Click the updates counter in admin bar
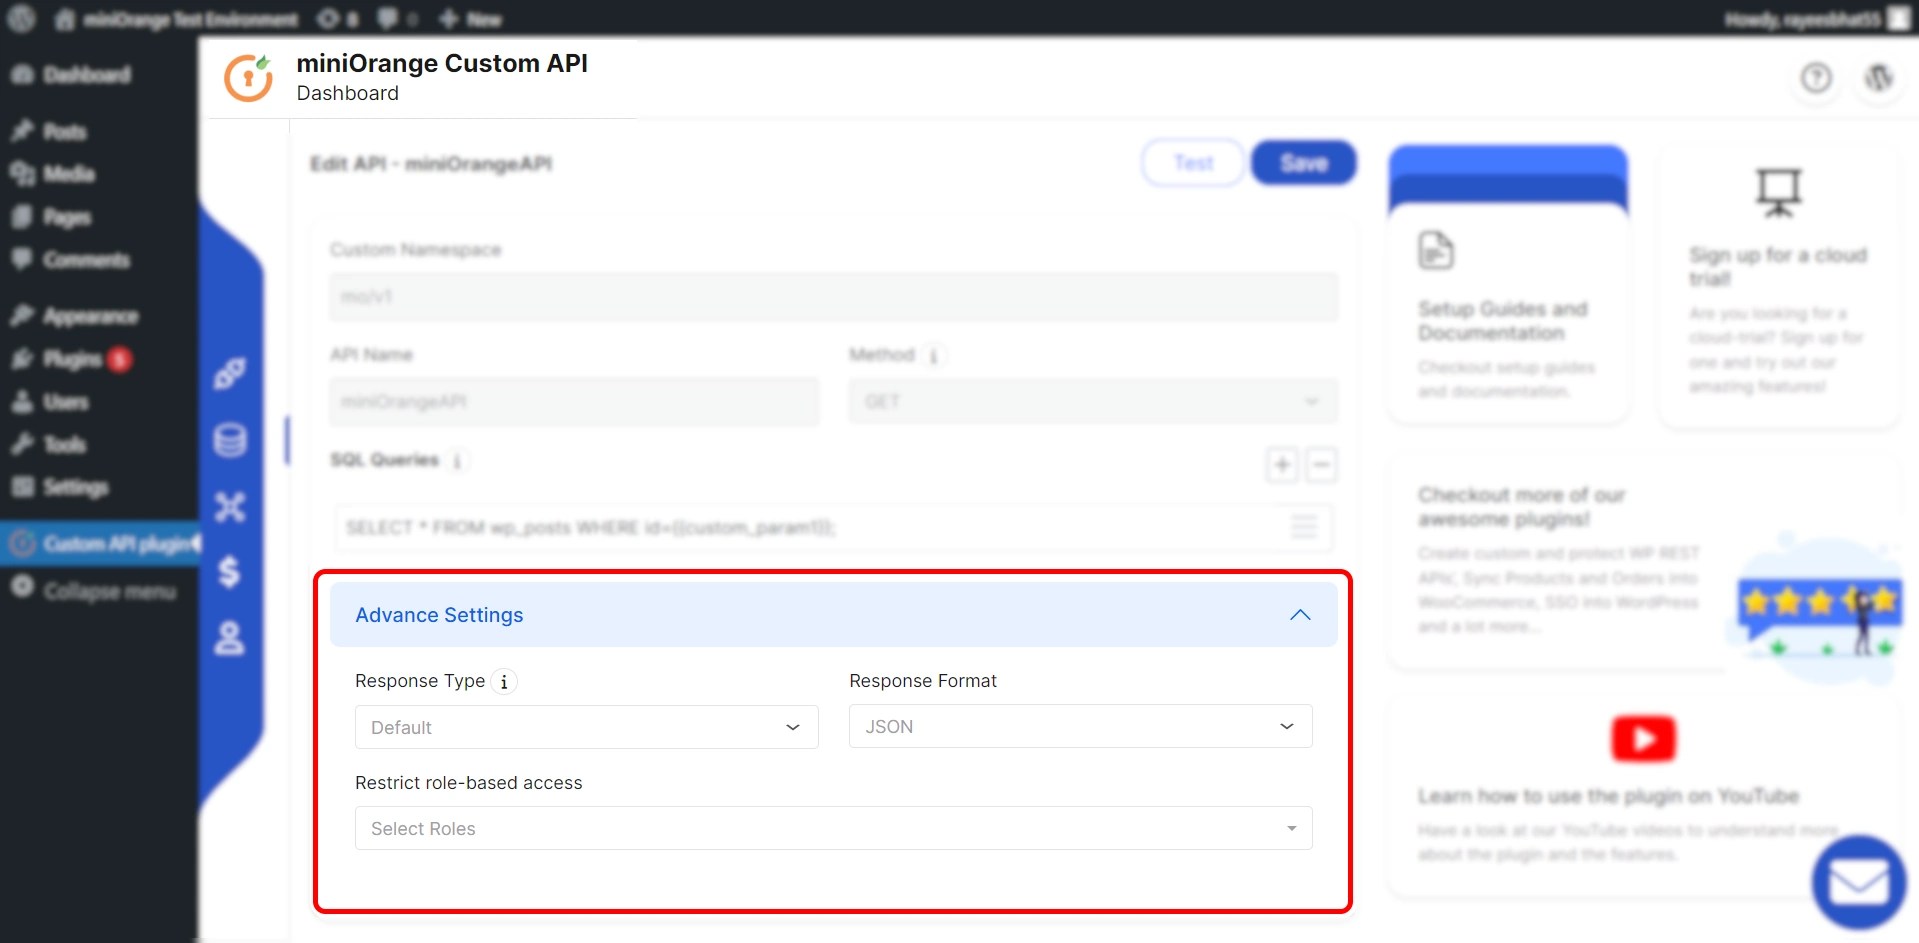The width and height of the screenshot is (1919, 943). click(338, 19)
